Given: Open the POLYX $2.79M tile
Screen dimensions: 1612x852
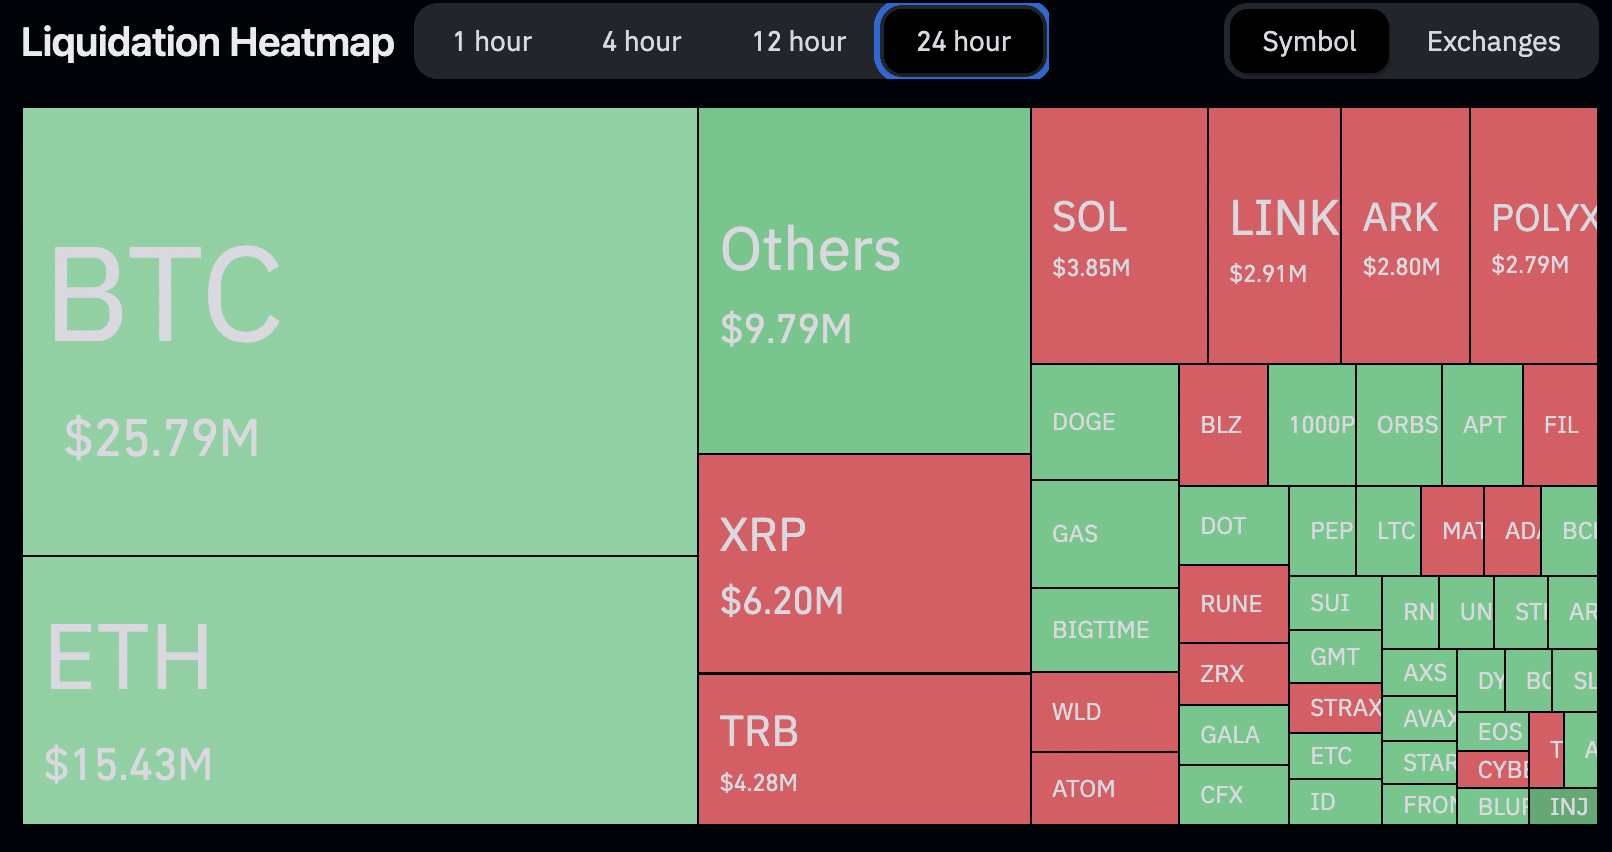Looking at the screenshot, I should [x=1533, y=236].
